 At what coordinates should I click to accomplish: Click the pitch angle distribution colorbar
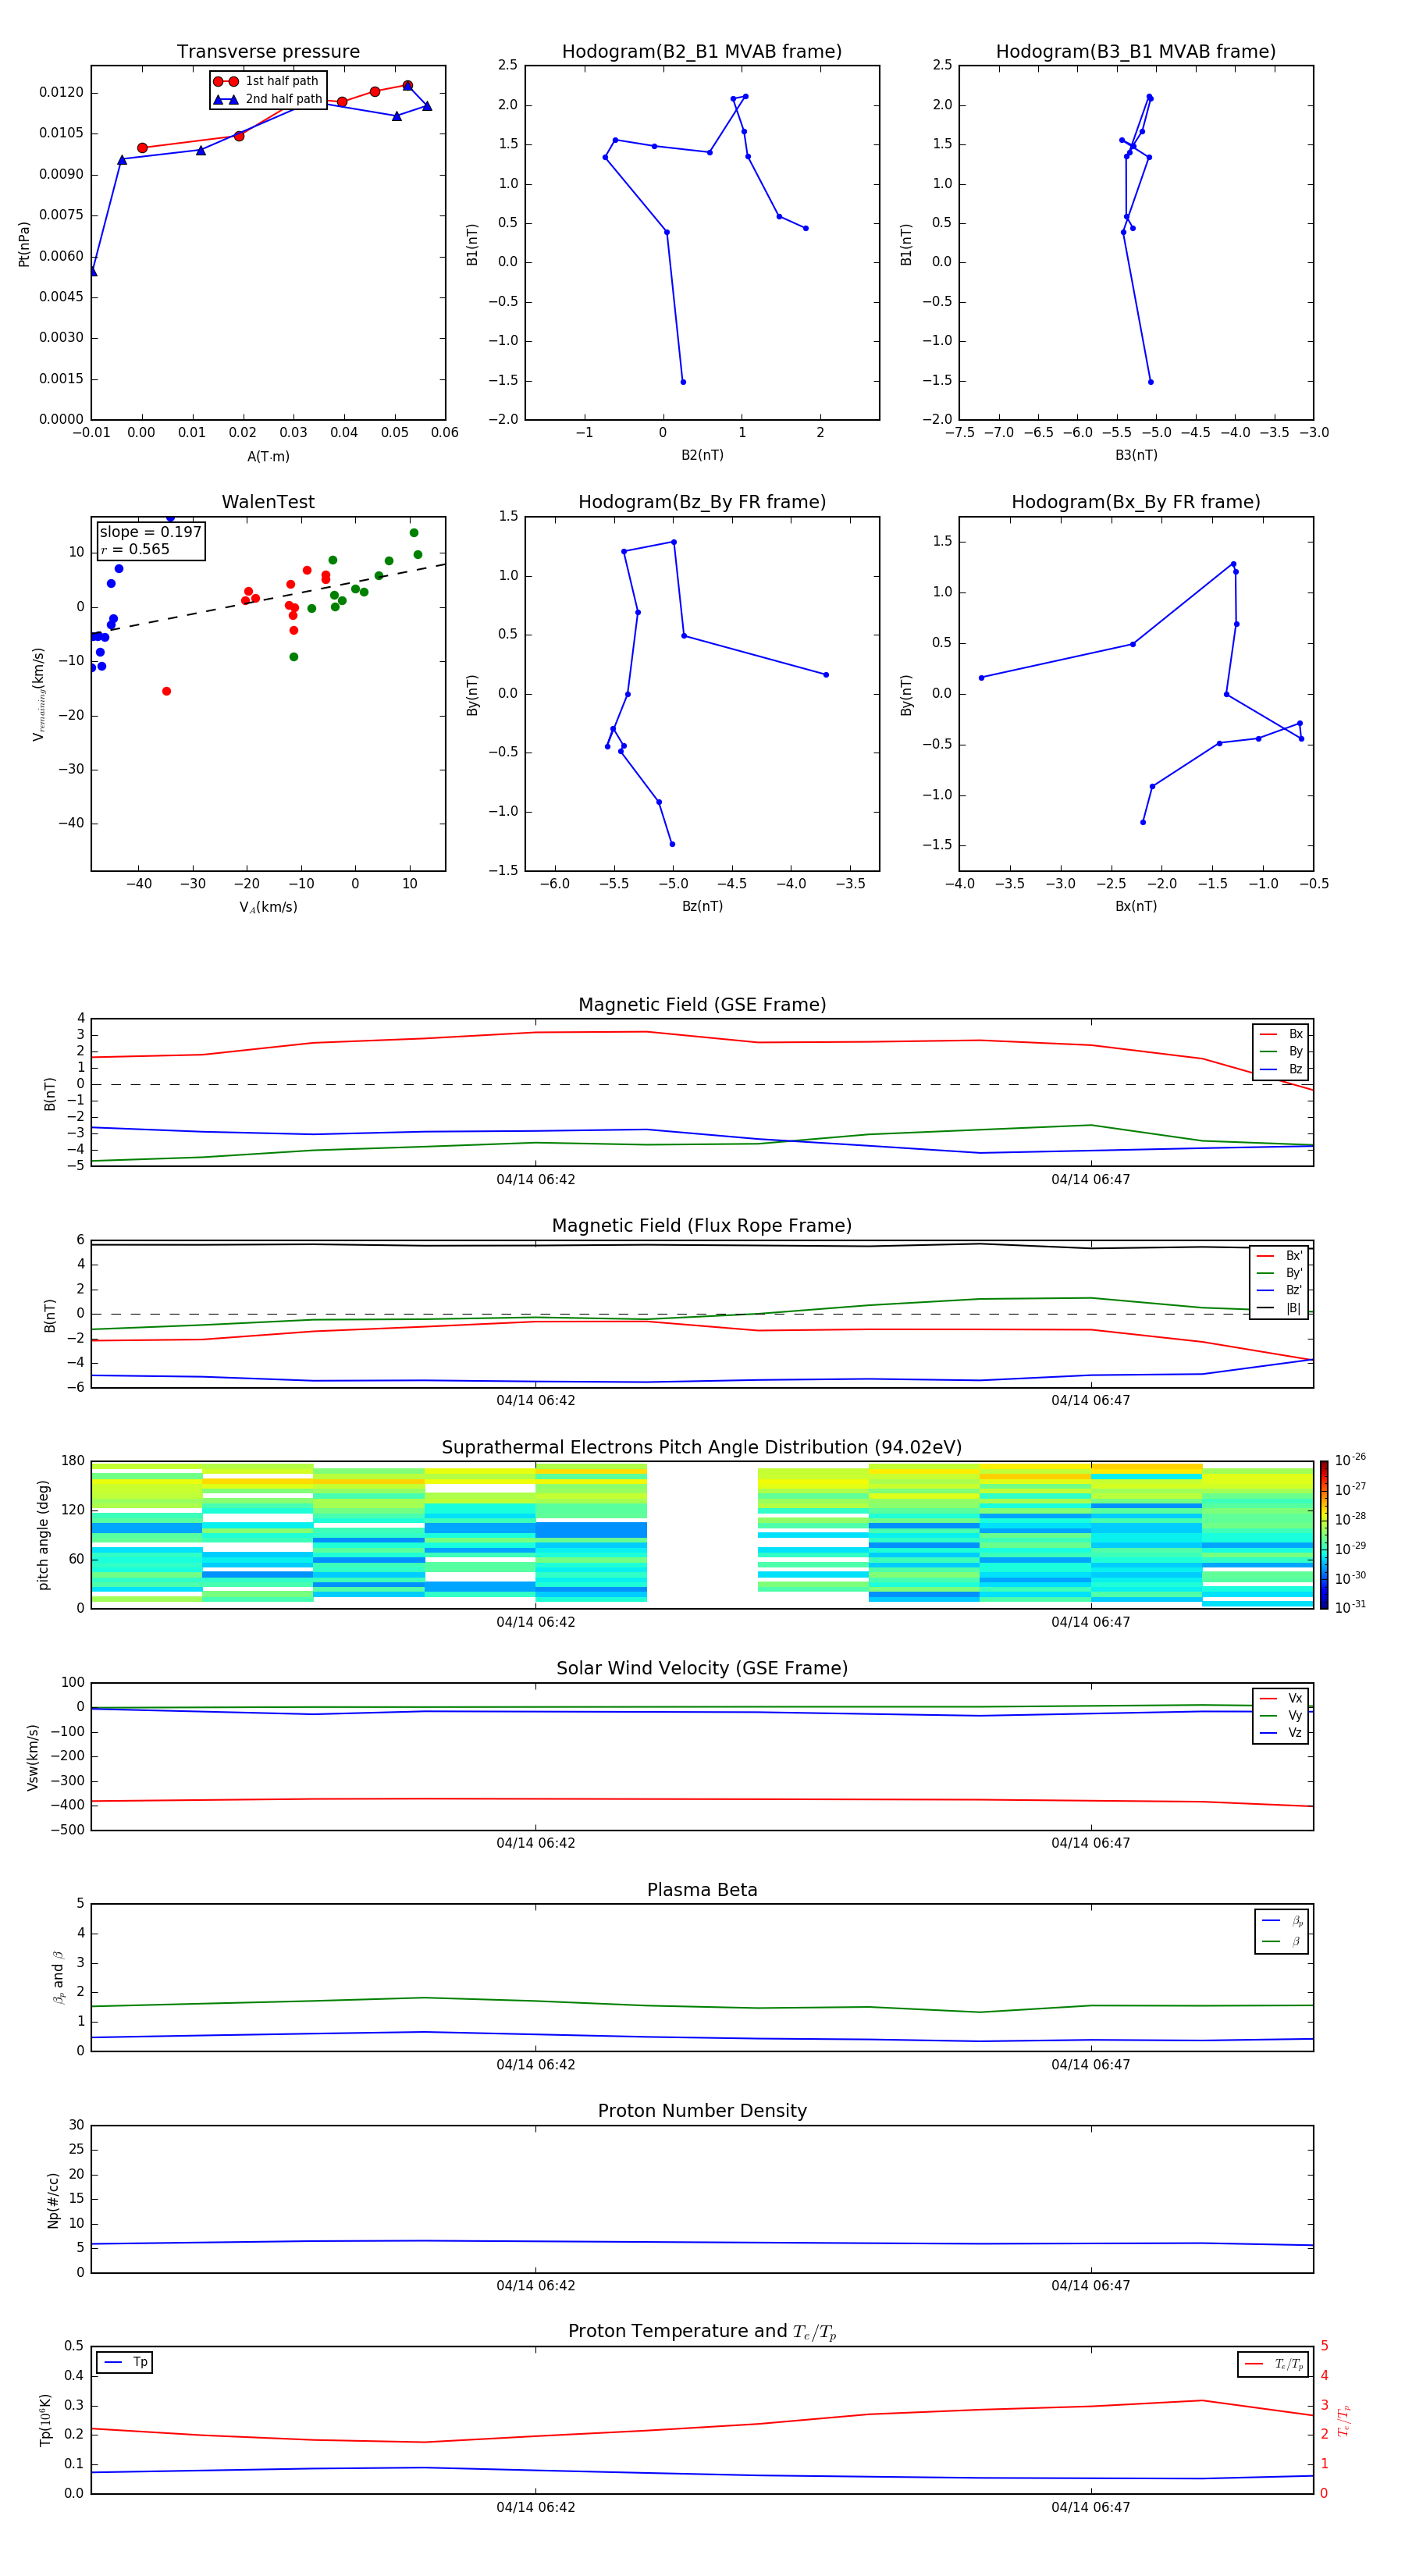1324,1535
